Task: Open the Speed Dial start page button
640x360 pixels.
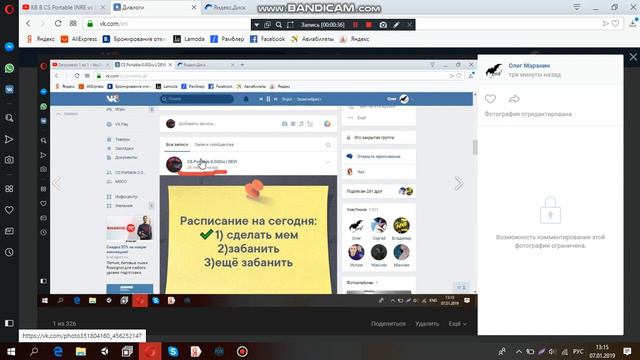Action: 73,24
